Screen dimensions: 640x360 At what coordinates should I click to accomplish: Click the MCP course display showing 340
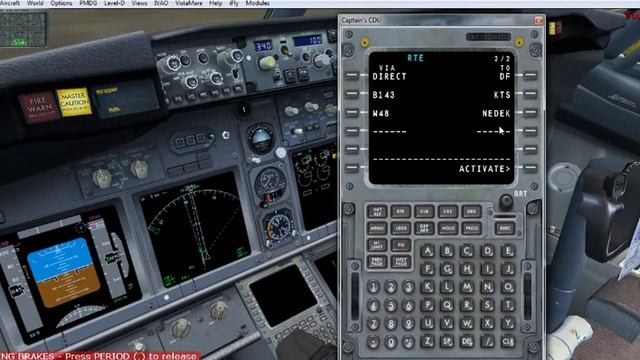click(x=263, y=46)
